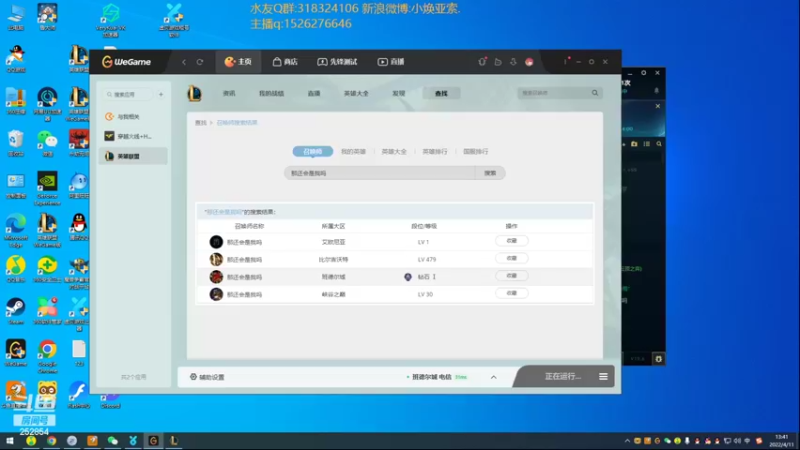Viewport: 800px width, 450px height.
Task: Open the 先锋测试 tab
Action: (337, 62)
